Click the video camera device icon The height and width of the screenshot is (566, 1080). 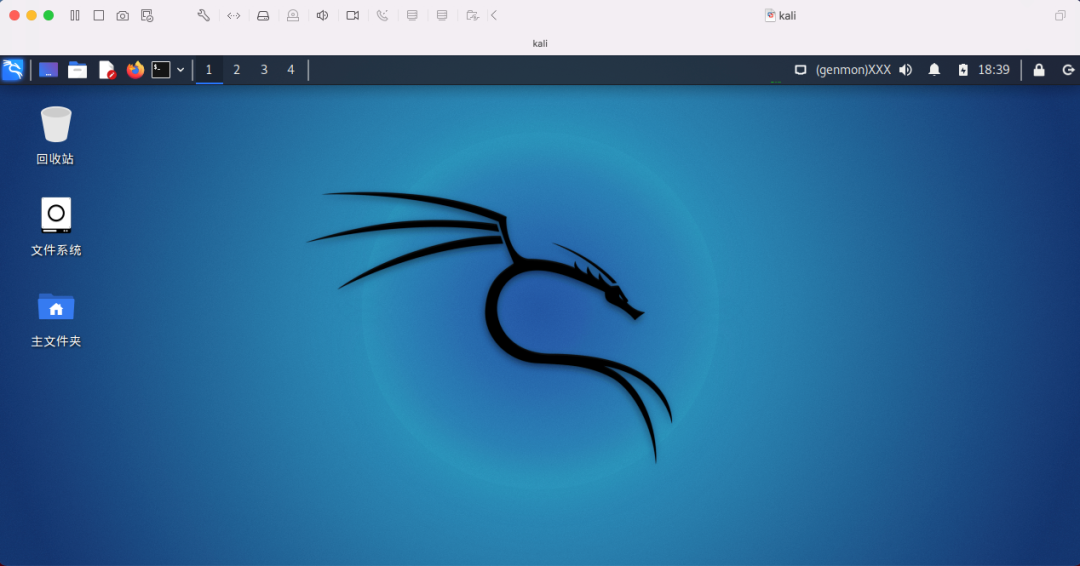click(x=353, y=15)
